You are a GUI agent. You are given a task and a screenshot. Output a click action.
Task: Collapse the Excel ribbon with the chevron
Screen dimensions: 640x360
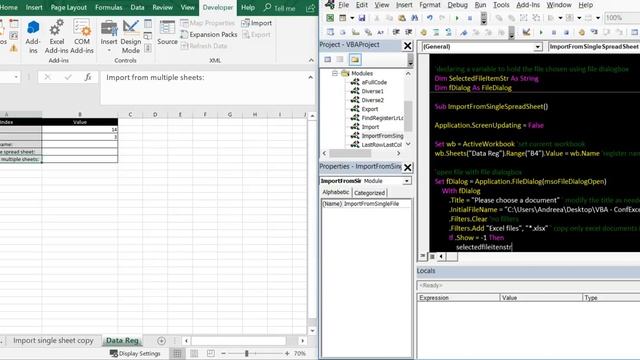coord(311,60)
